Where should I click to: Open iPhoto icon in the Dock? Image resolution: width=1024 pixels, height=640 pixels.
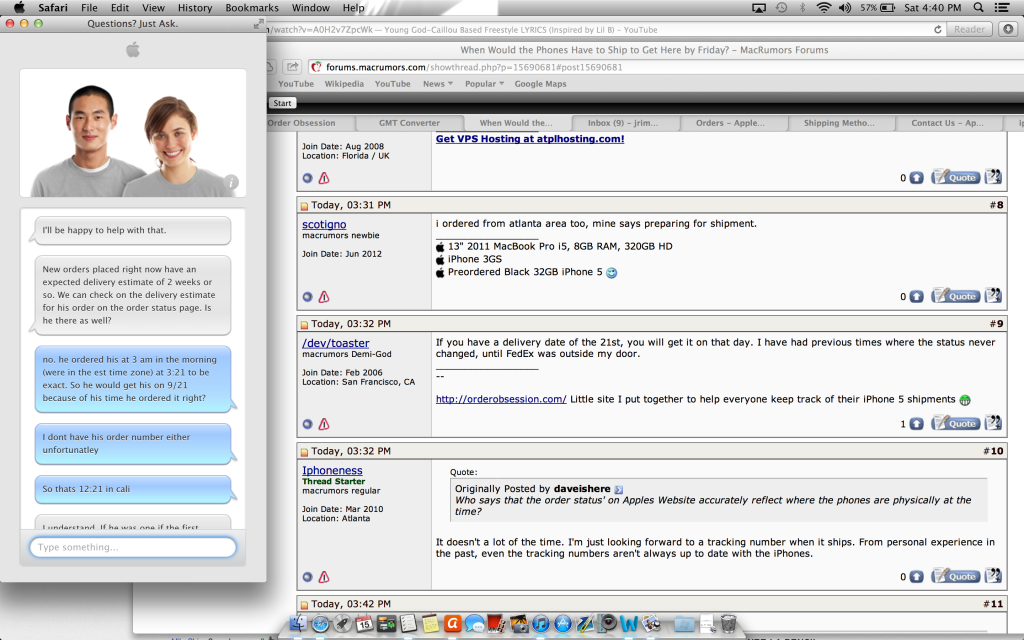tap(519, 624)
